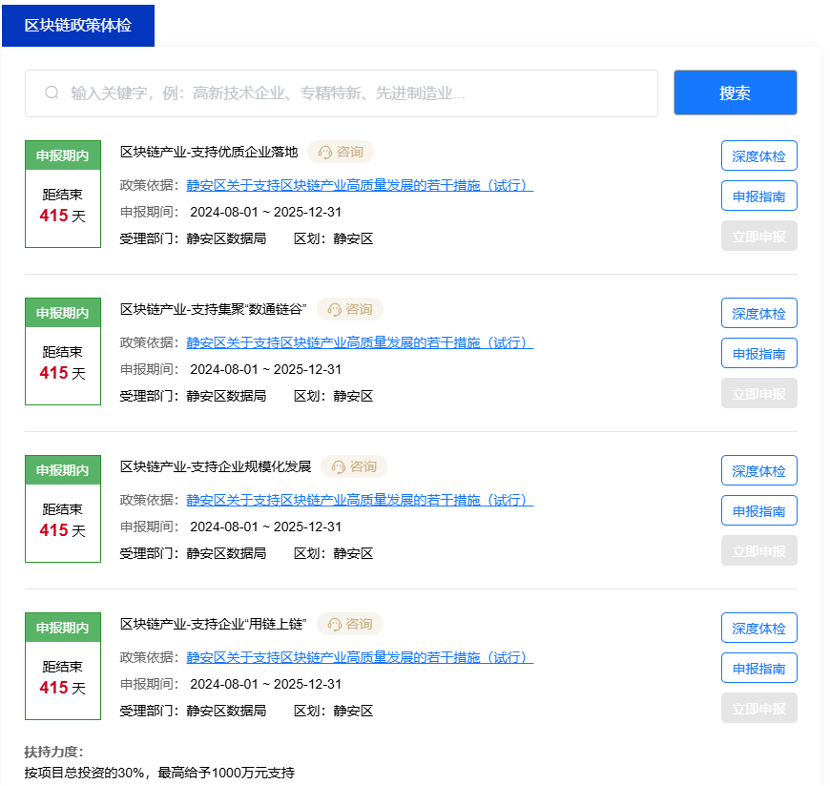Click 咨询 headset icon for 支持企业规模化发展
The width and height of the screenshot is (830, 786).
[338, 467]
